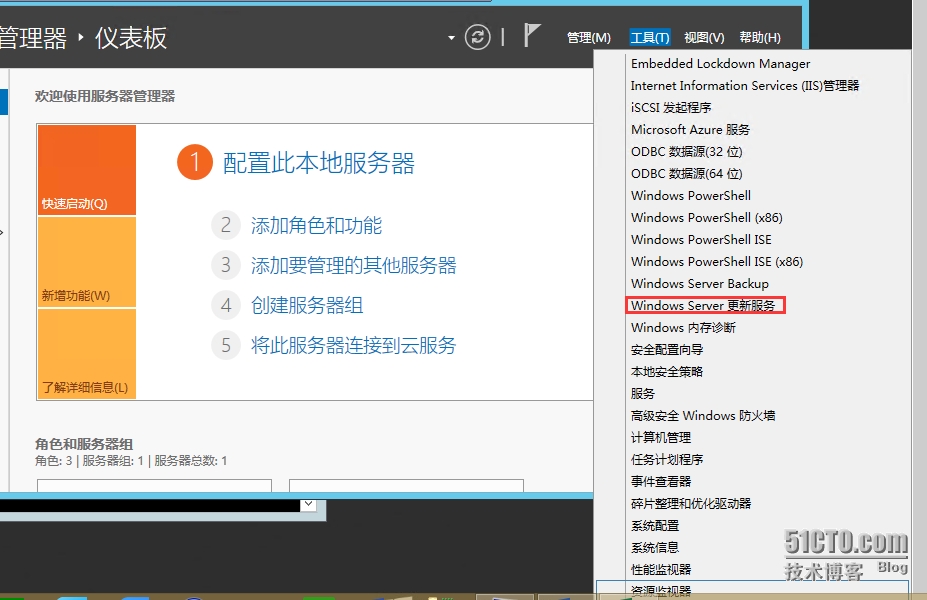927x600 pixels.
Task: Click the 欢迎使用服务器管理器 heading
Action: [105, 96]
